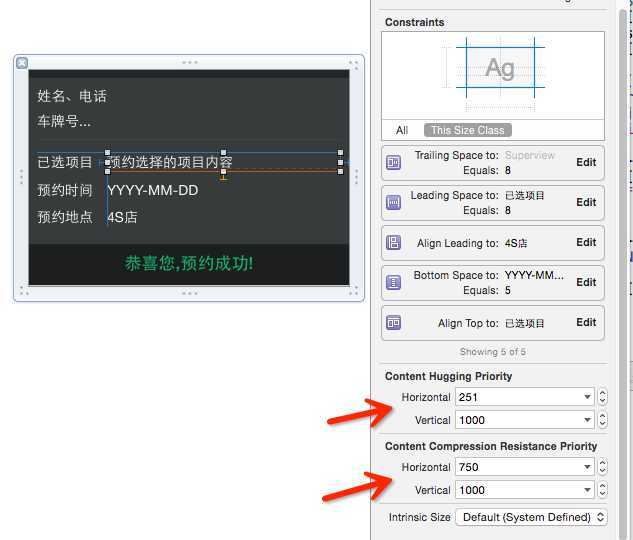The height and width of the screenshot is (540, 633).
Task: Click the Align Leading constraint icon
Action: [x=394, y=243]
